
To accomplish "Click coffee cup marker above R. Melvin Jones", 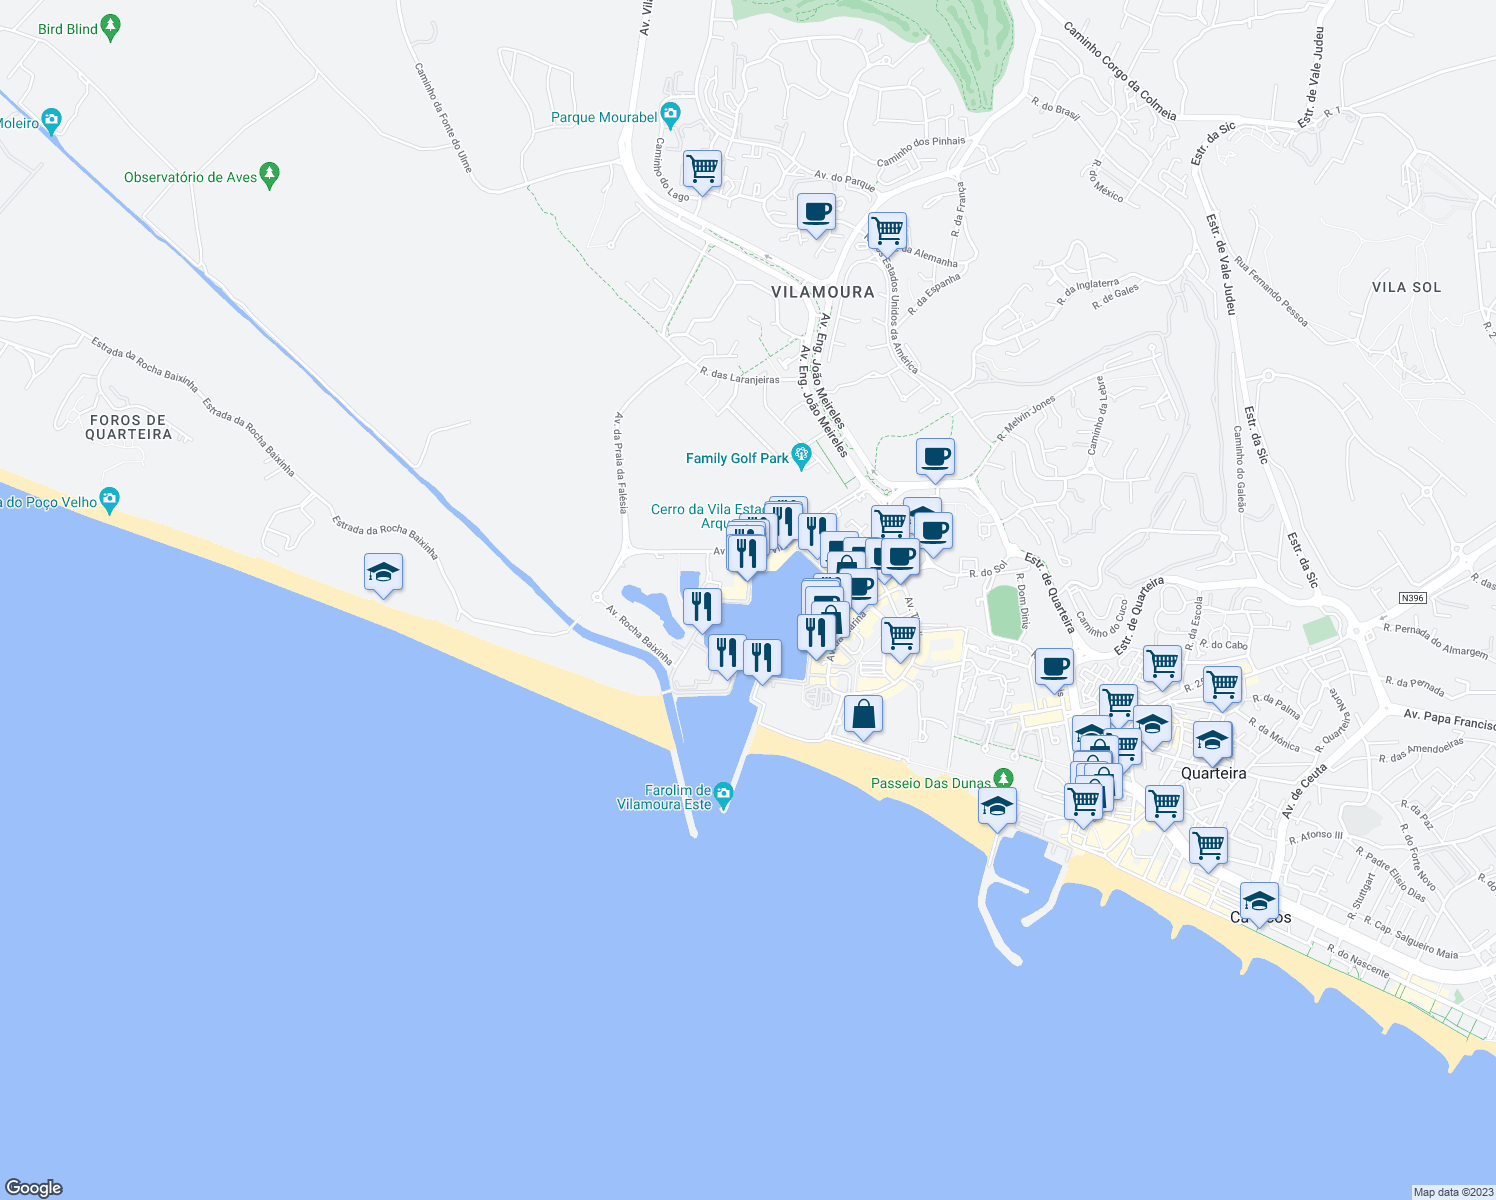I will pyautogui.click(x=935, y=459).
